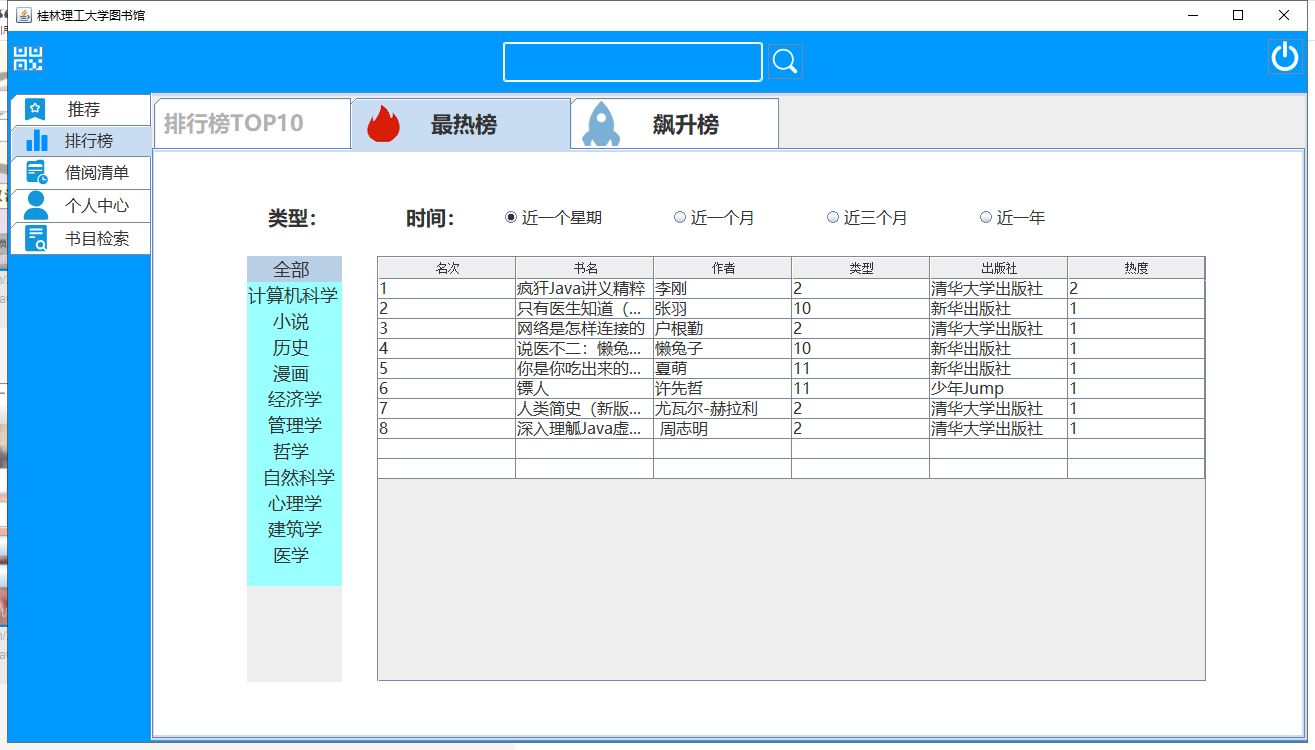This screenshot has height=750, width=1315.
Task: Select 计算机科学 category
Action: pyautogui.click(x=294, y=296)
